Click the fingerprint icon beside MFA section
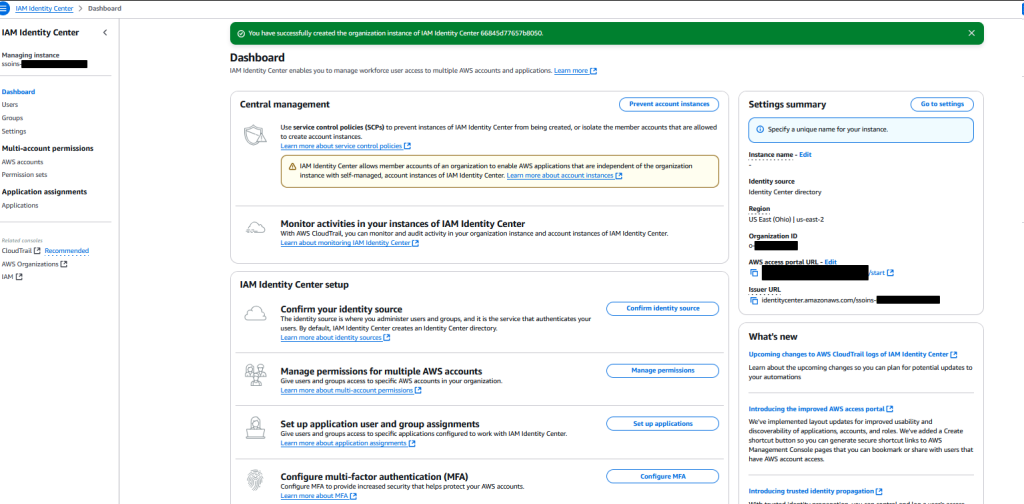 point(255,480)
